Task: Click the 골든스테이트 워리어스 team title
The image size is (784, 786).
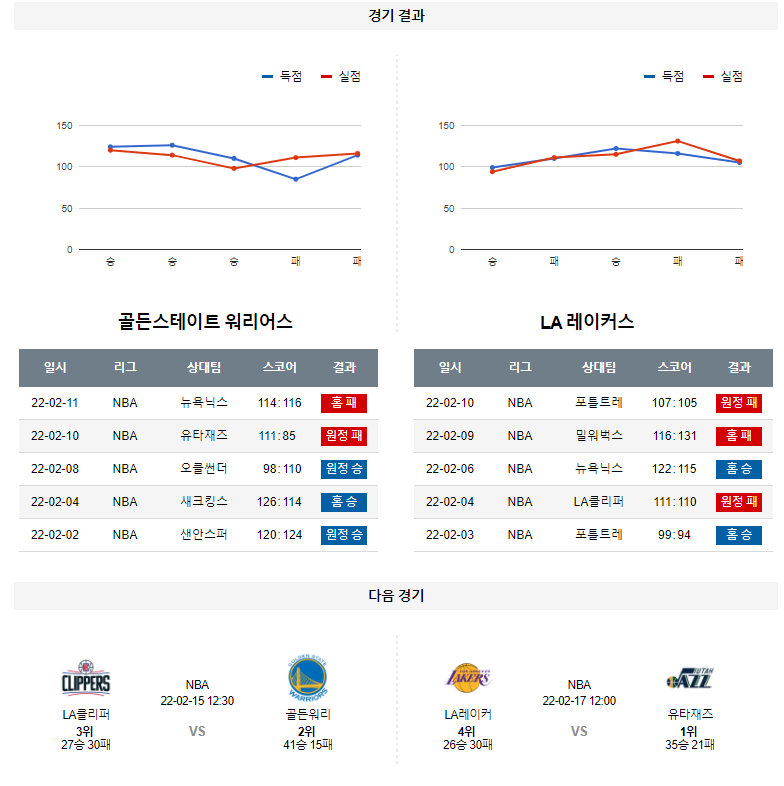Action: (x=205, y=321)
